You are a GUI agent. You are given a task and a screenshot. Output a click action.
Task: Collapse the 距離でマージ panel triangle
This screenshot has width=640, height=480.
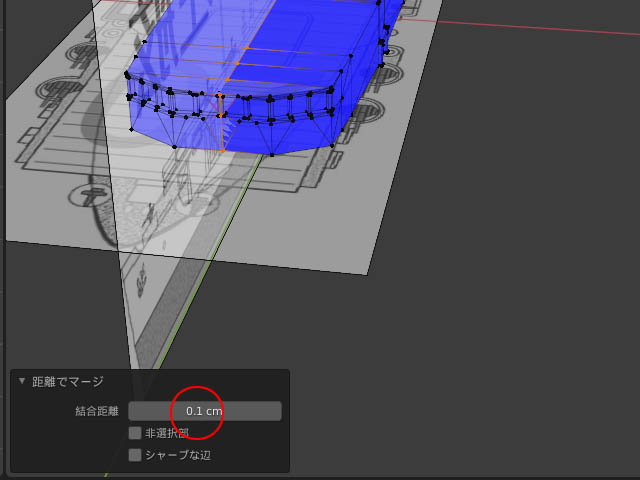coord(22,381)
